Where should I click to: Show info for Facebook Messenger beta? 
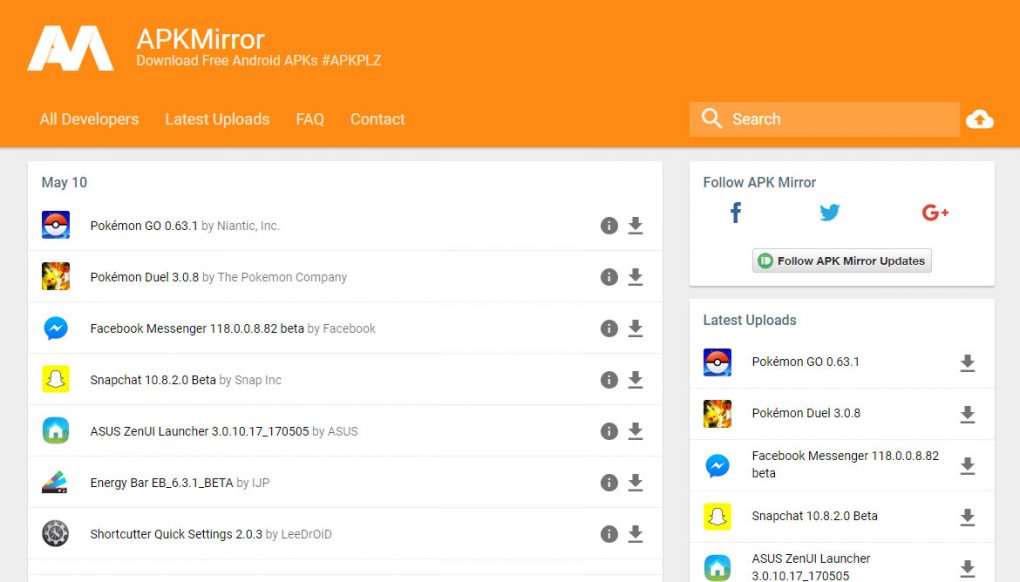tap(609, 328)
